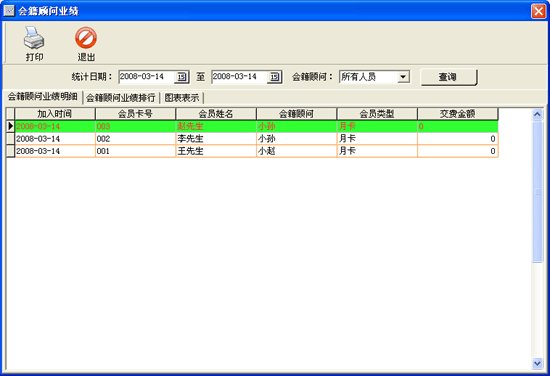Click the row selector of the 002 row

pyautogui.click(x=11, y=139)
